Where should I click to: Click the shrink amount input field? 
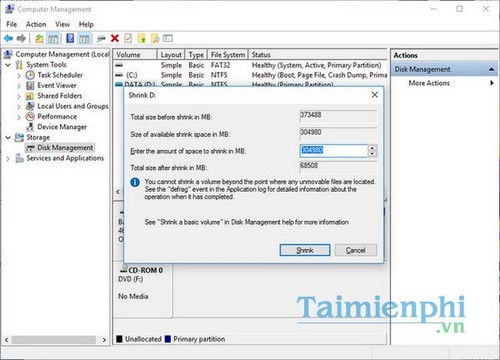pyautogui.click(x=334, y=150)
